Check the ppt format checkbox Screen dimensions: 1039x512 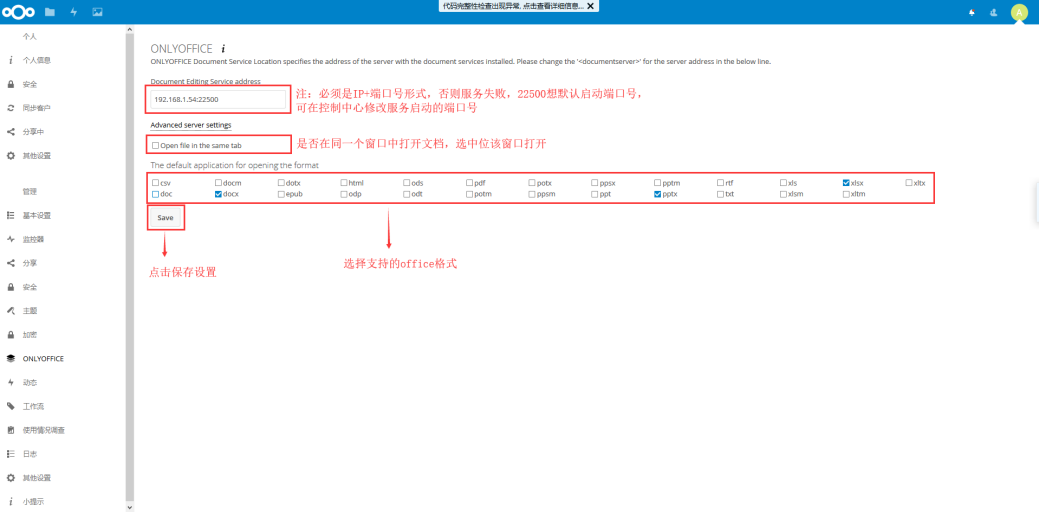594,195
